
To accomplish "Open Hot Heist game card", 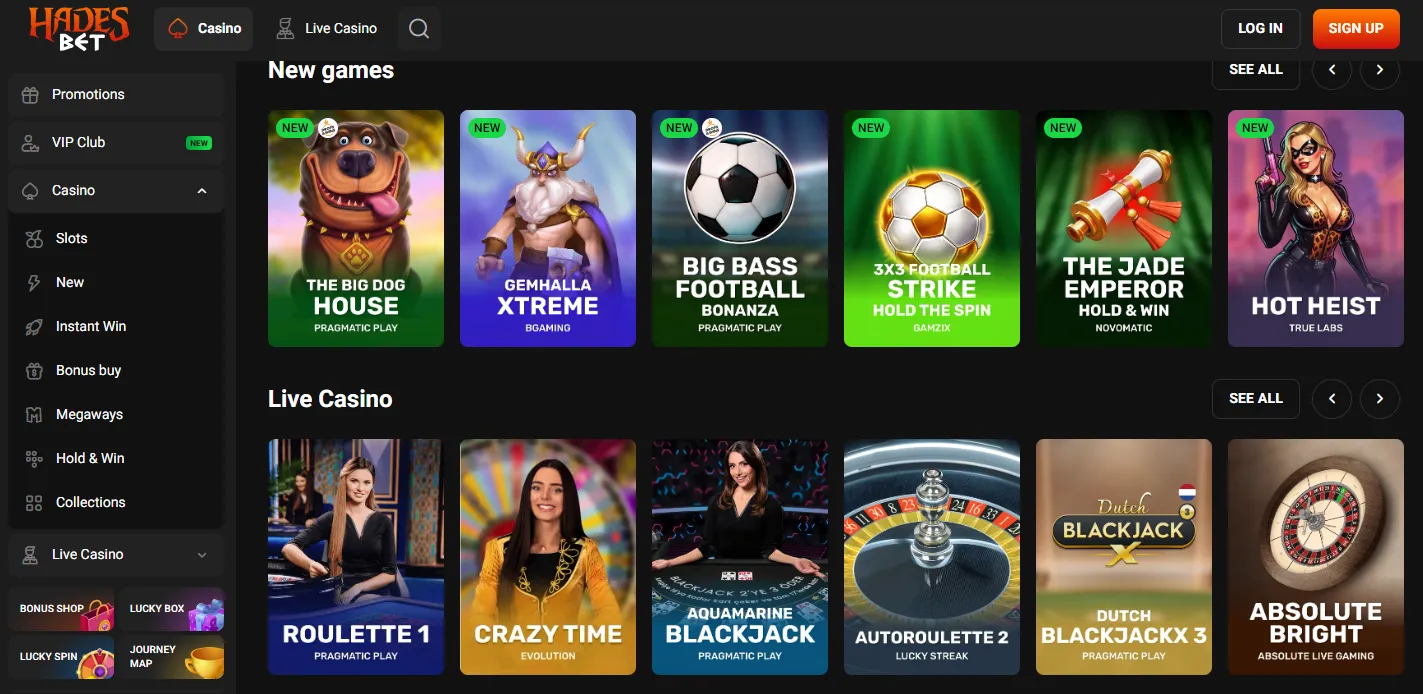I will (x=1316, y=228).
